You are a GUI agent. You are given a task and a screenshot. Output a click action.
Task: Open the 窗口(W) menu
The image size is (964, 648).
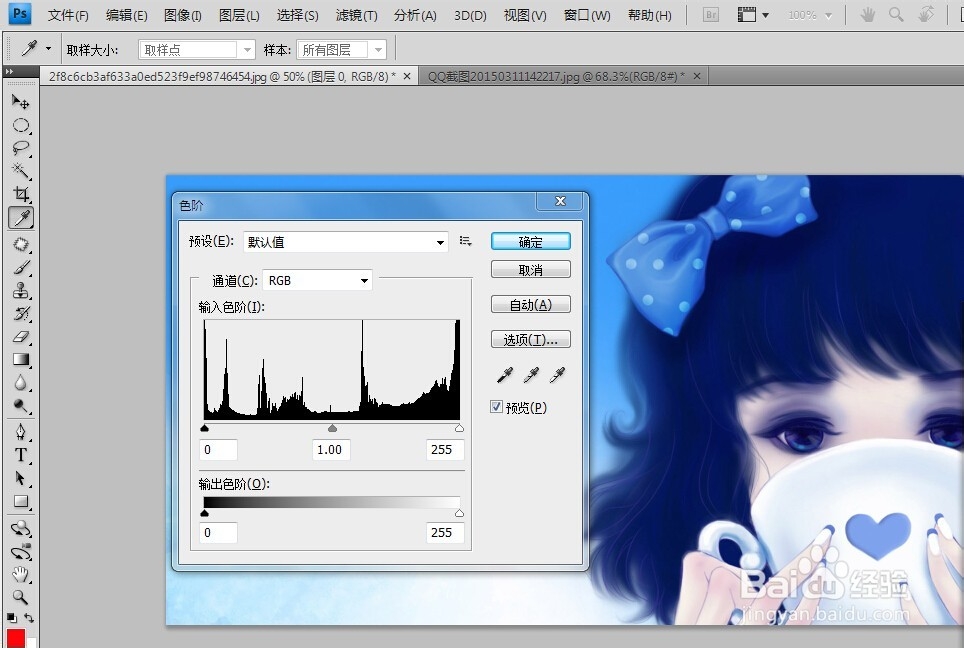(587, 15)
